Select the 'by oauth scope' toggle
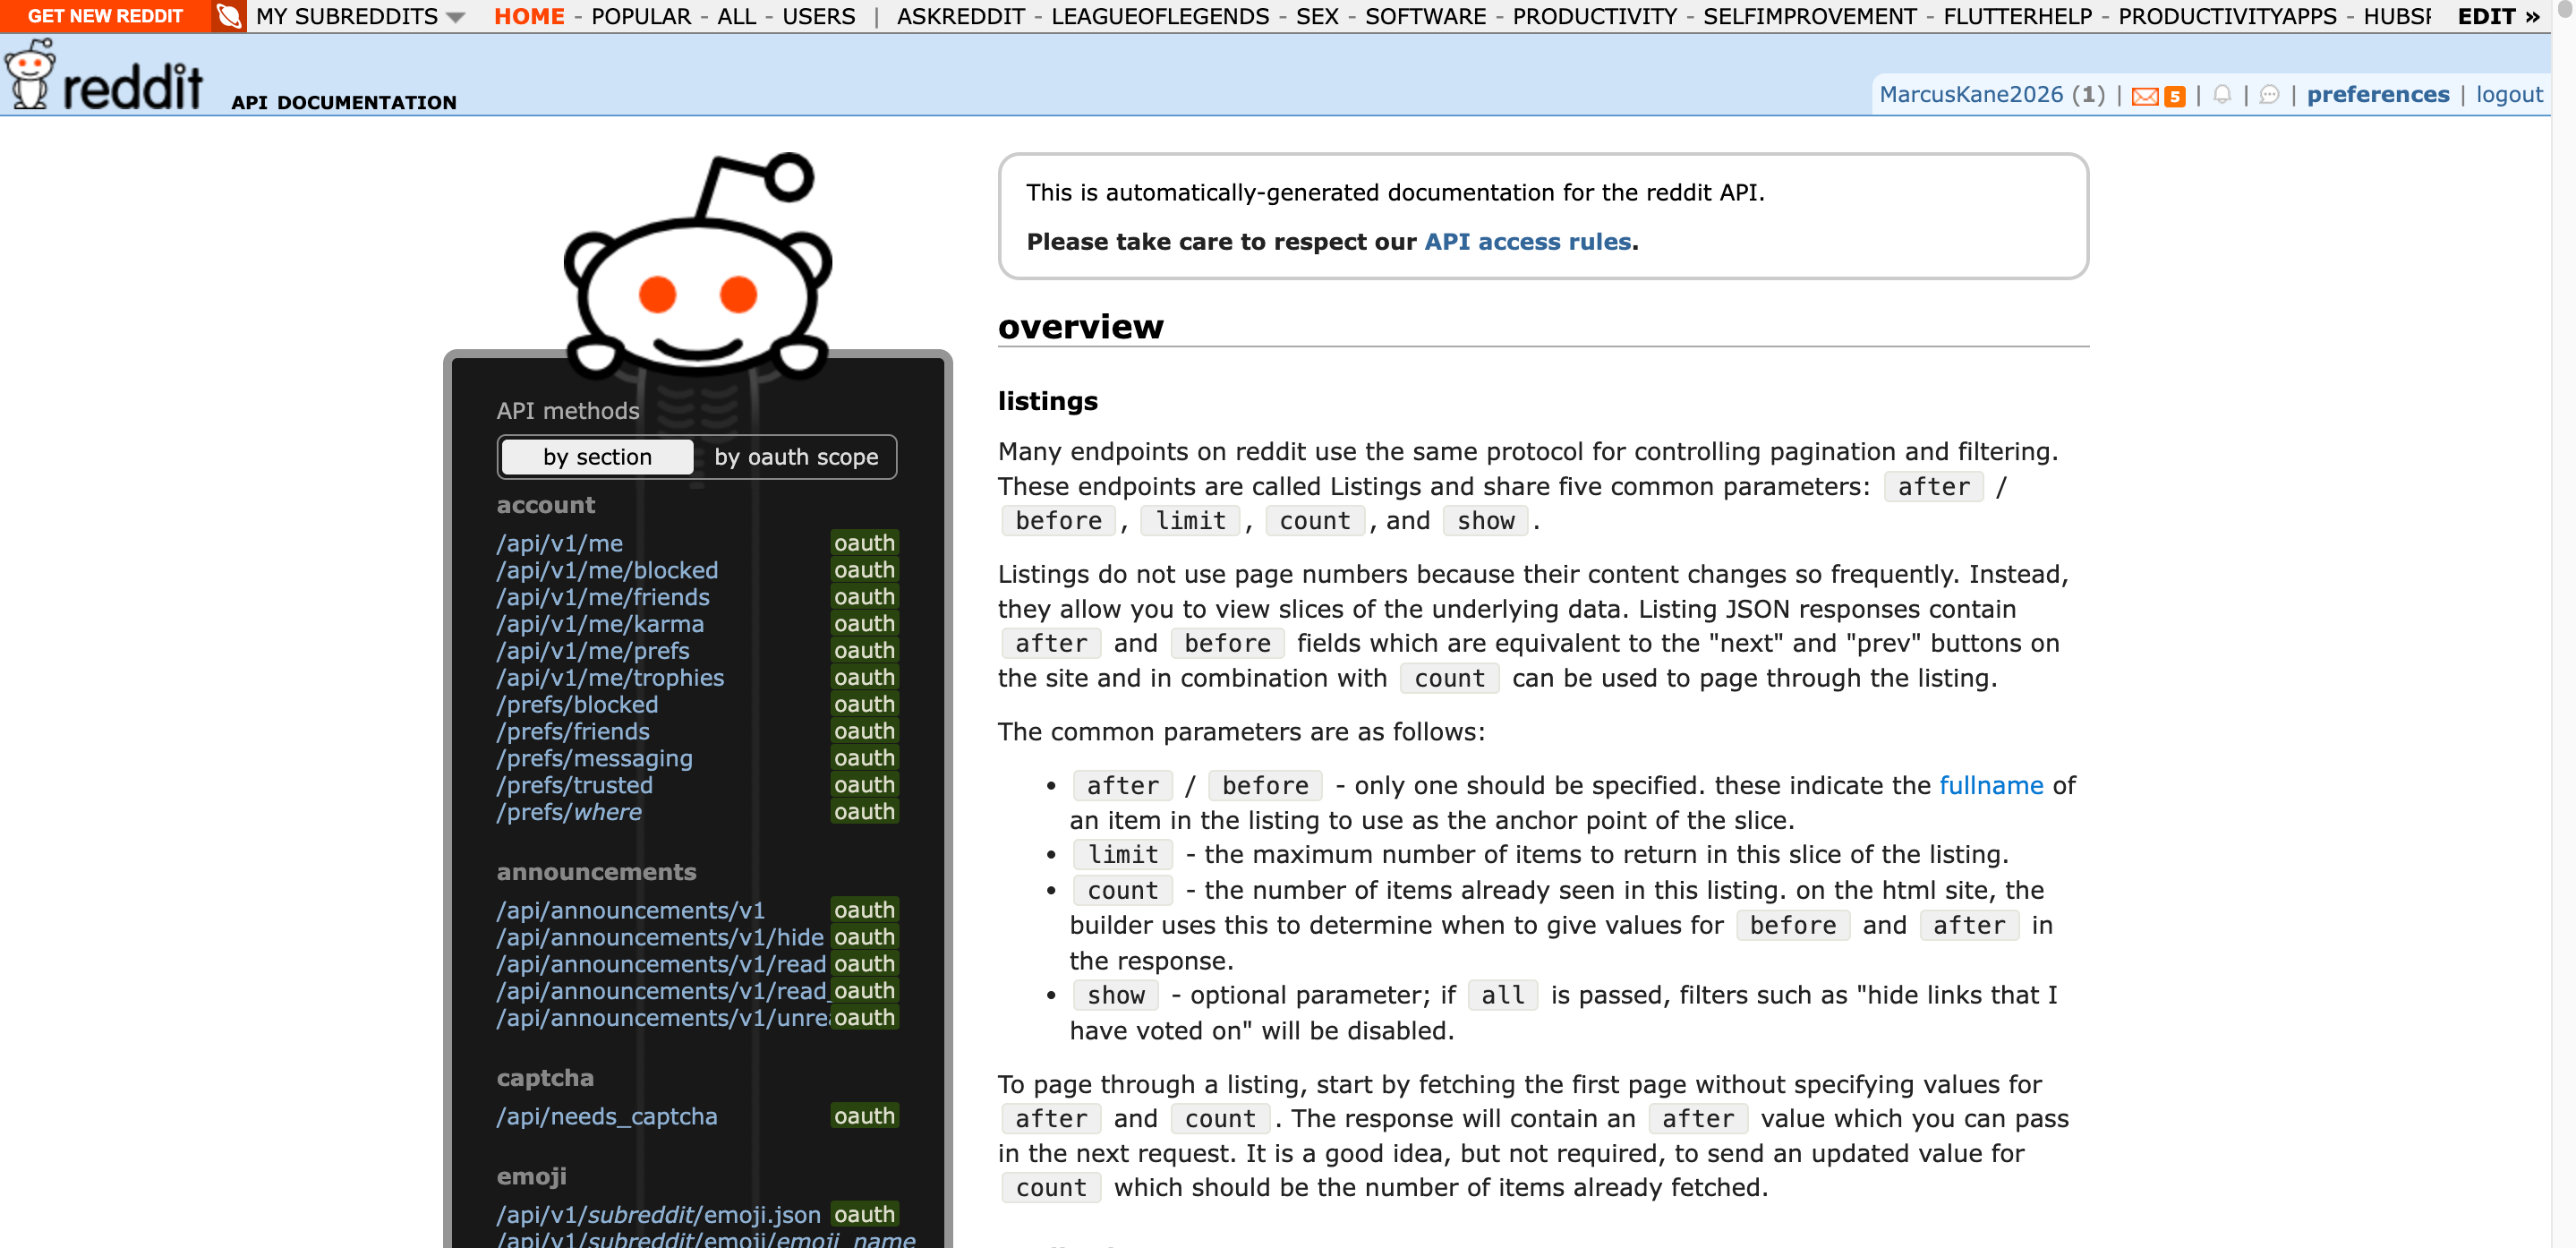The image size is (2576, 1248). tap(796, 457)
